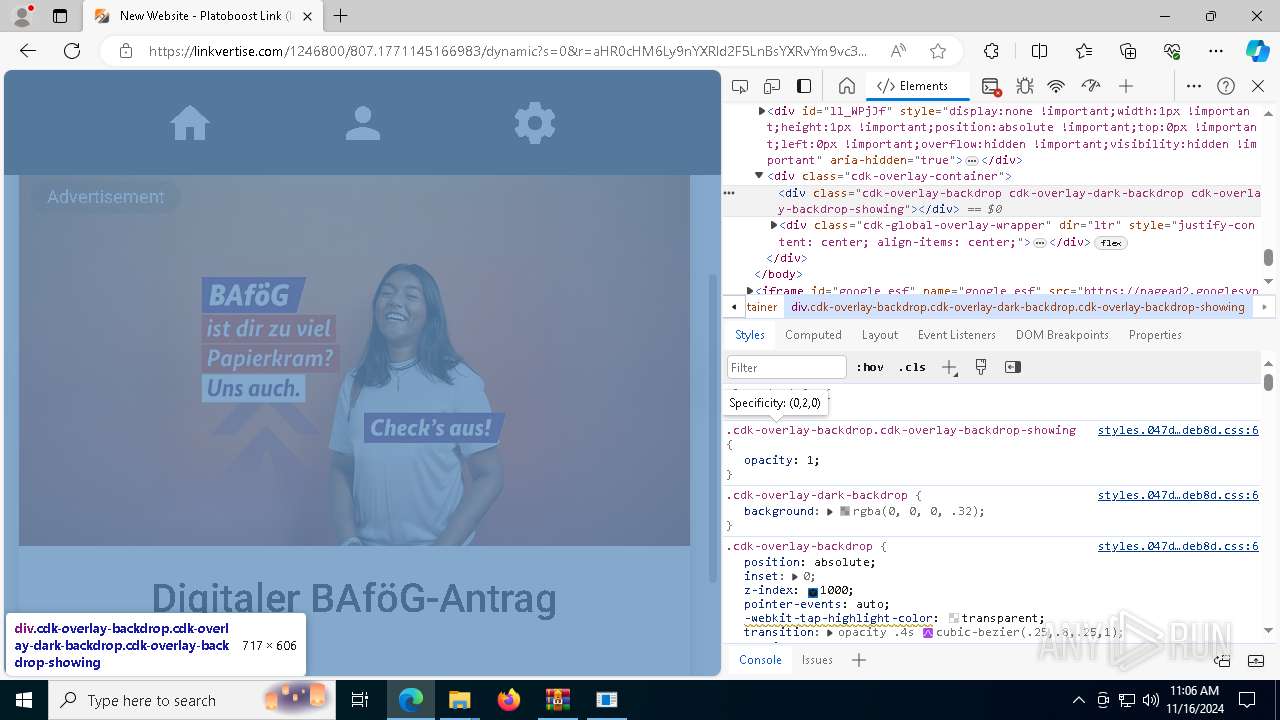Image resolution: width=1280 pixels, height=720 pixels.
Task: Click the opacity: 1 value
Action: point(809,460)
